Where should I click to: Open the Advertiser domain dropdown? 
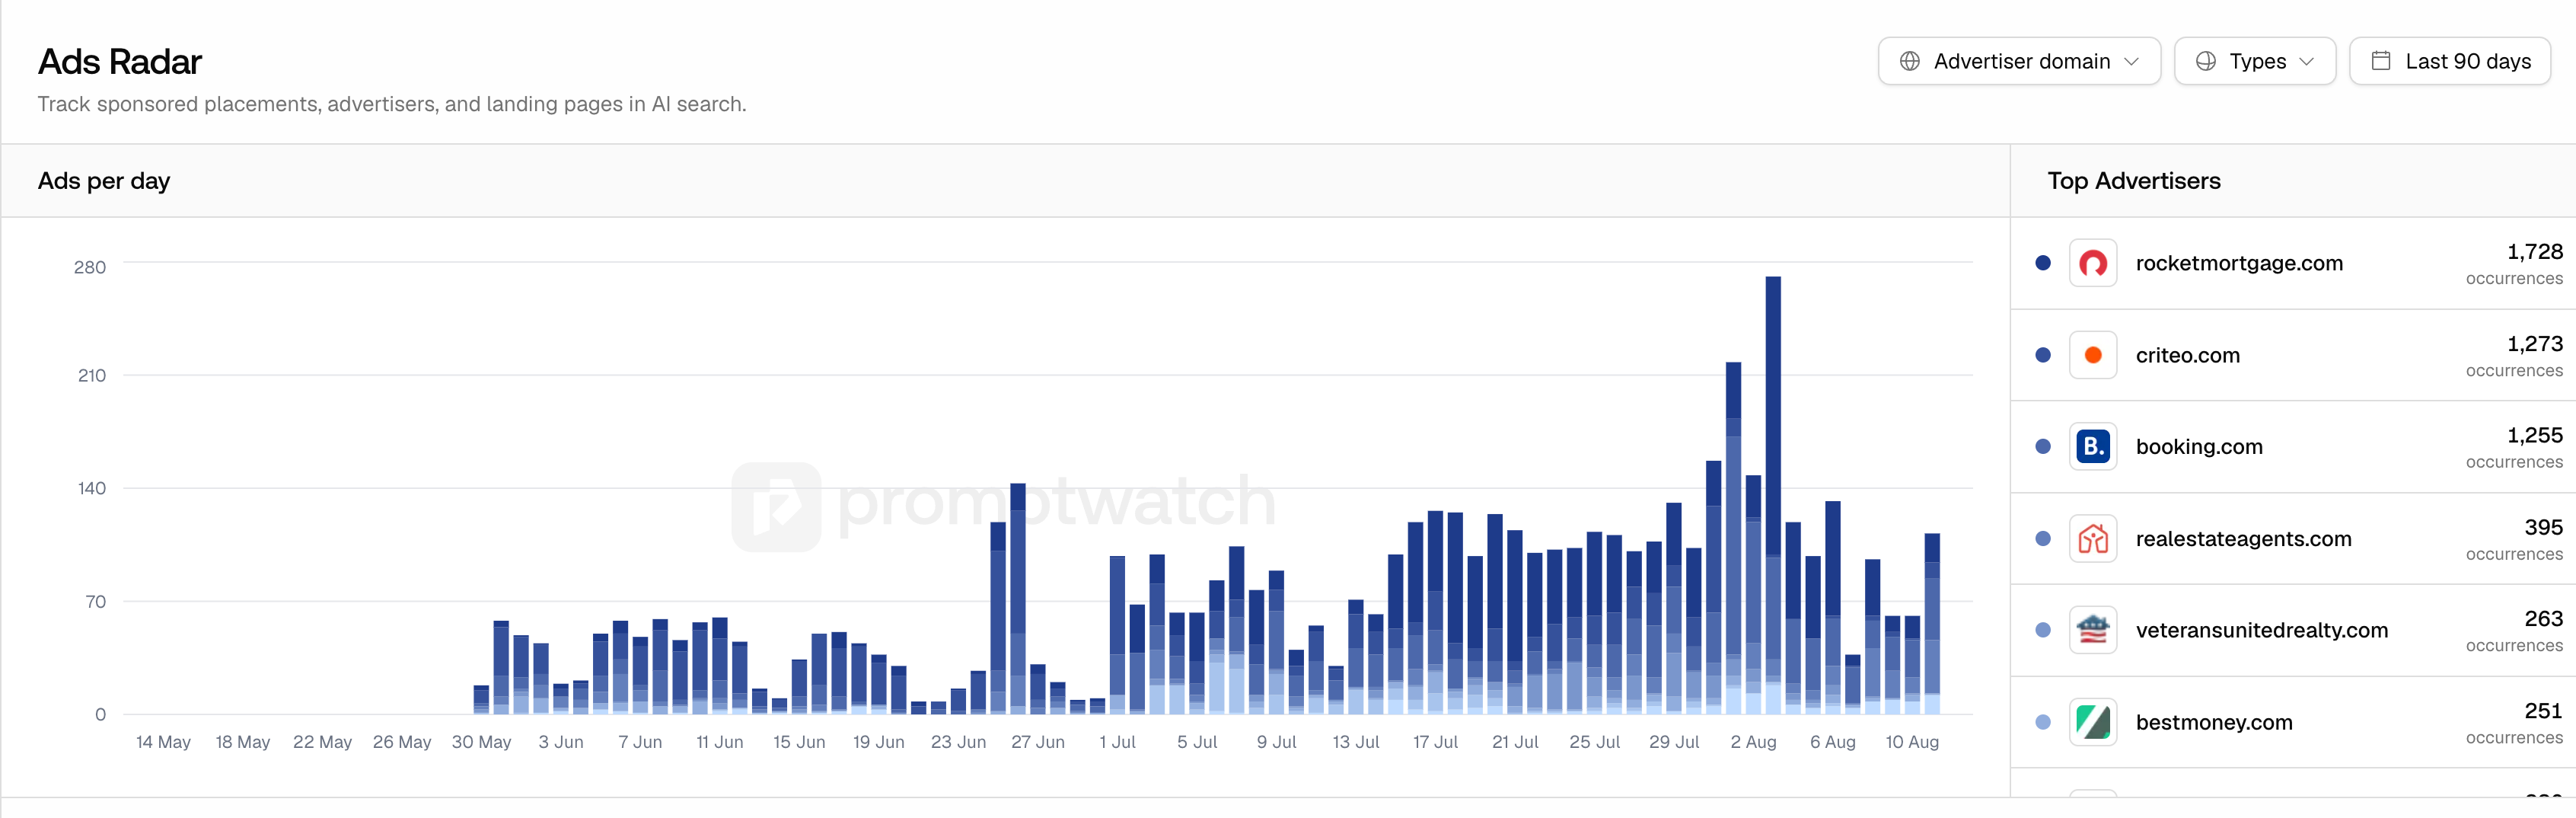(x=2018, y=61)
